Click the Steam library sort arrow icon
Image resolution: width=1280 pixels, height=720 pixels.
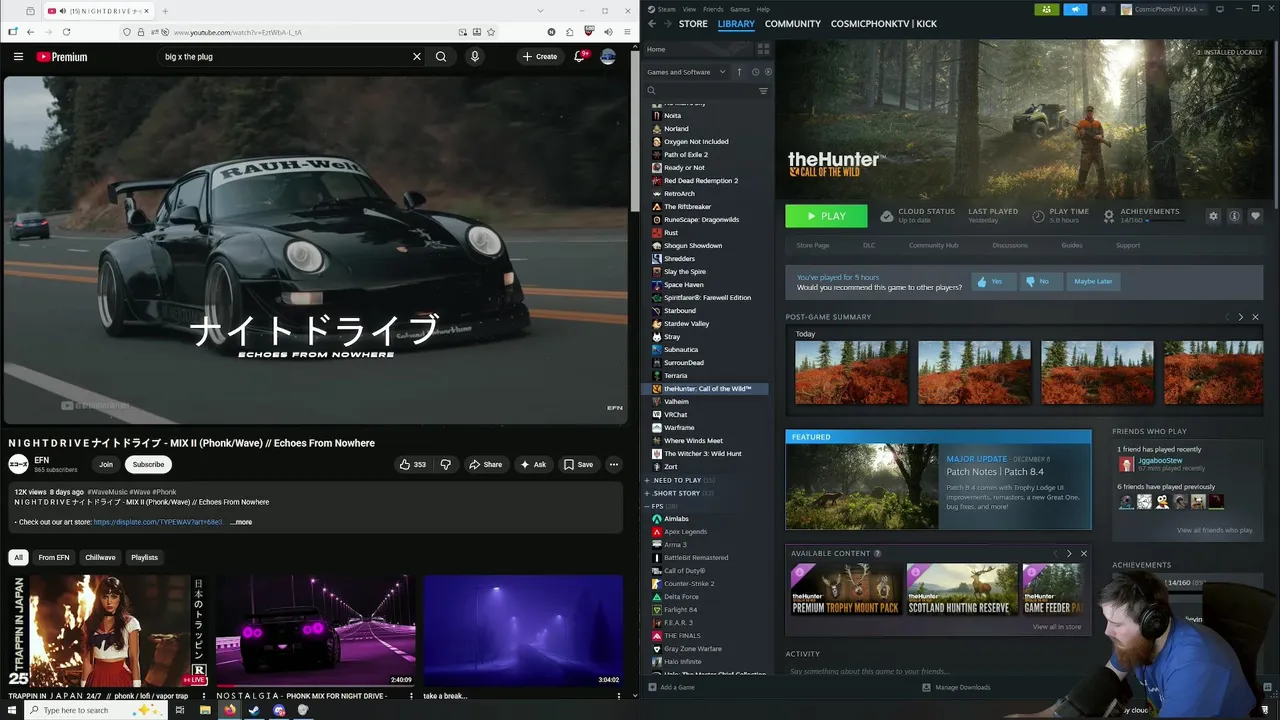pyautogui.click(x=739, y=72)
